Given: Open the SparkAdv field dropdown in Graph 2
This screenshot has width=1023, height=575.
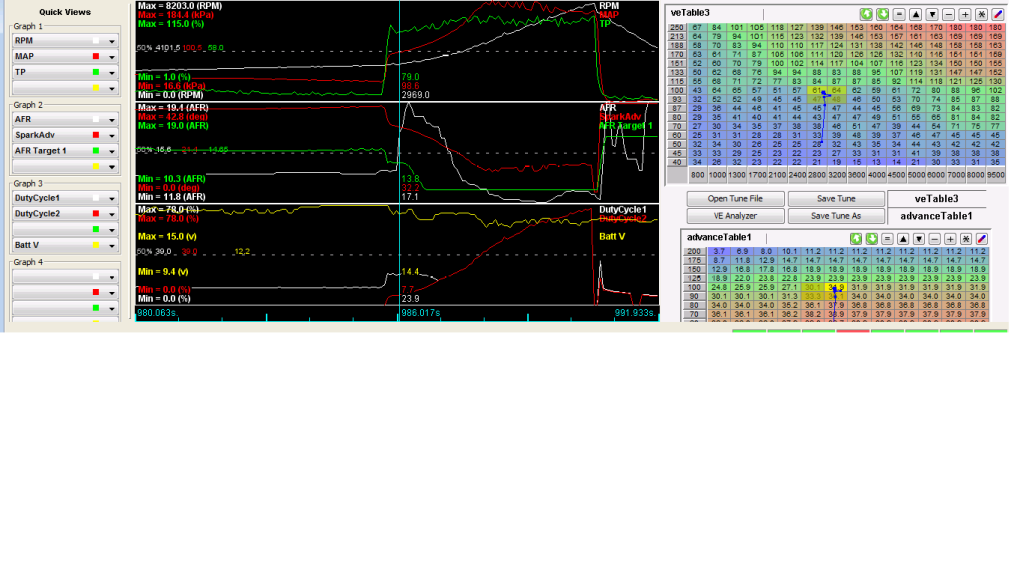Looking at the screenshot, I should coord(112,135).
